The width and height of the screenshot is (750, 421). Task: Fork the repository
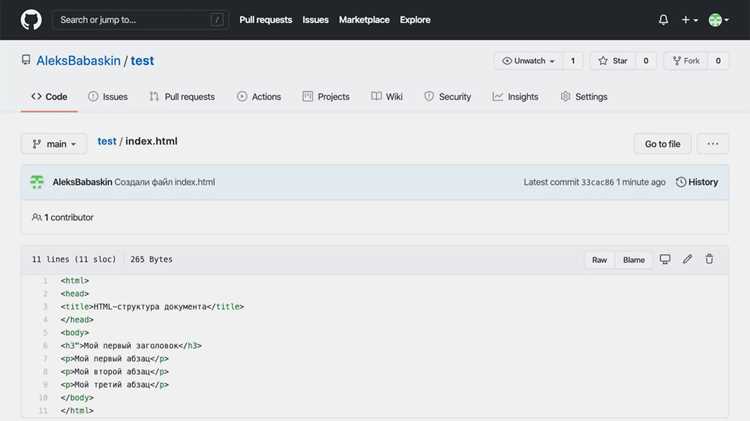(x=685, y=61)
